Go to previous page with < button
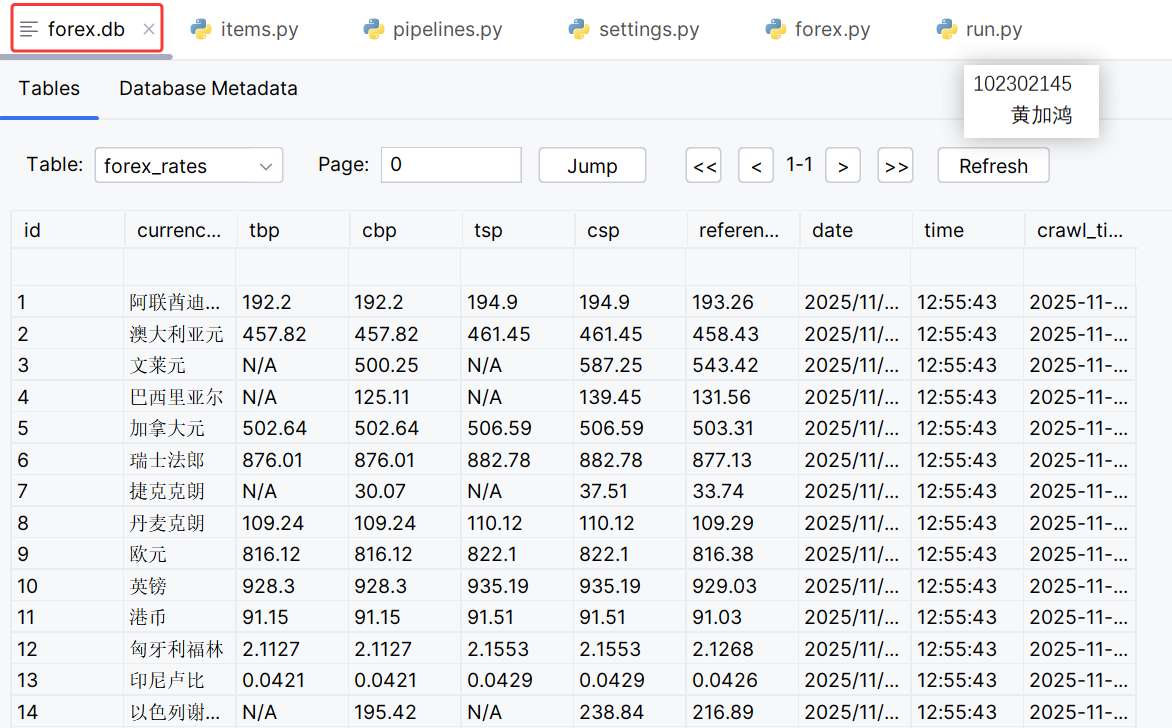 [756, 165]
